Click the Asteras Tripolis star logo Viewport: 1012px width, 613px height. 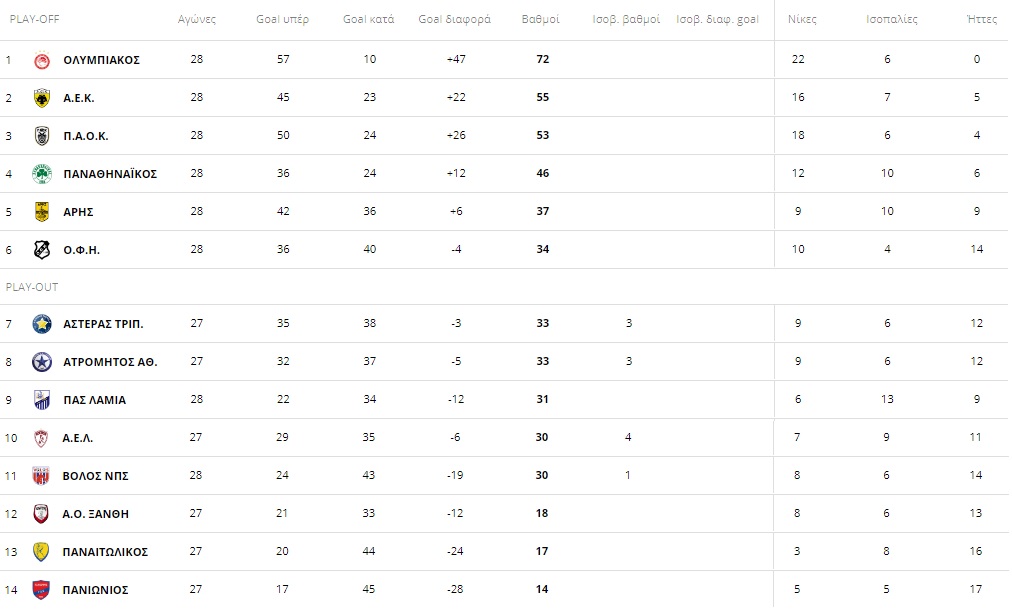42,324
